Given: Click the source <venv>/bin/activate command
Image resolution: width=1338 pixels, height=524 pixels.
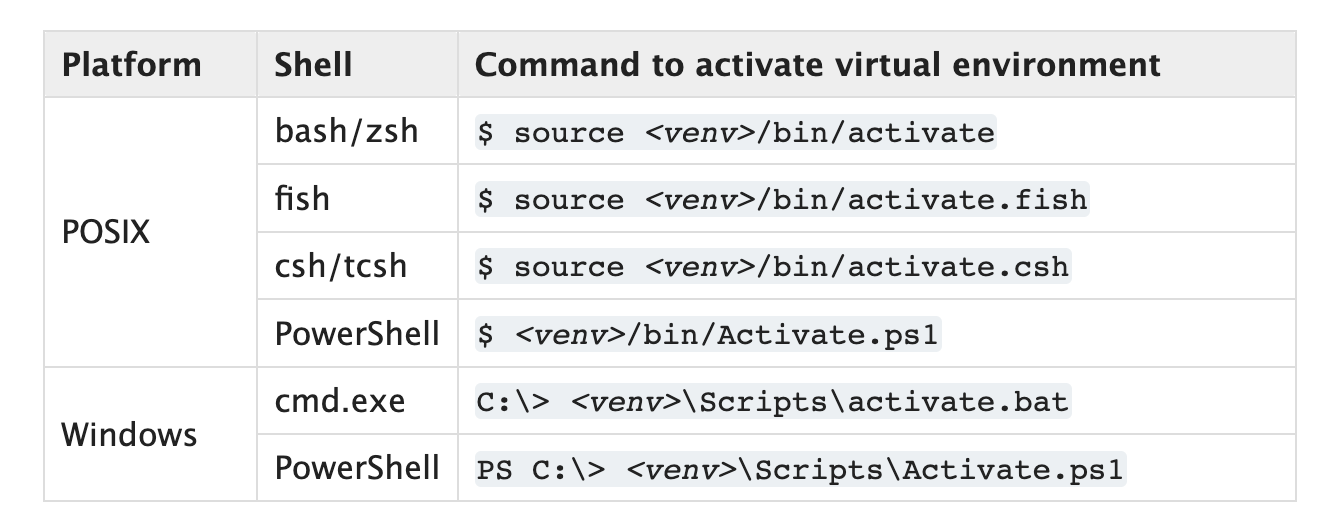Looking at the screenshot, I should pos(735,132).
